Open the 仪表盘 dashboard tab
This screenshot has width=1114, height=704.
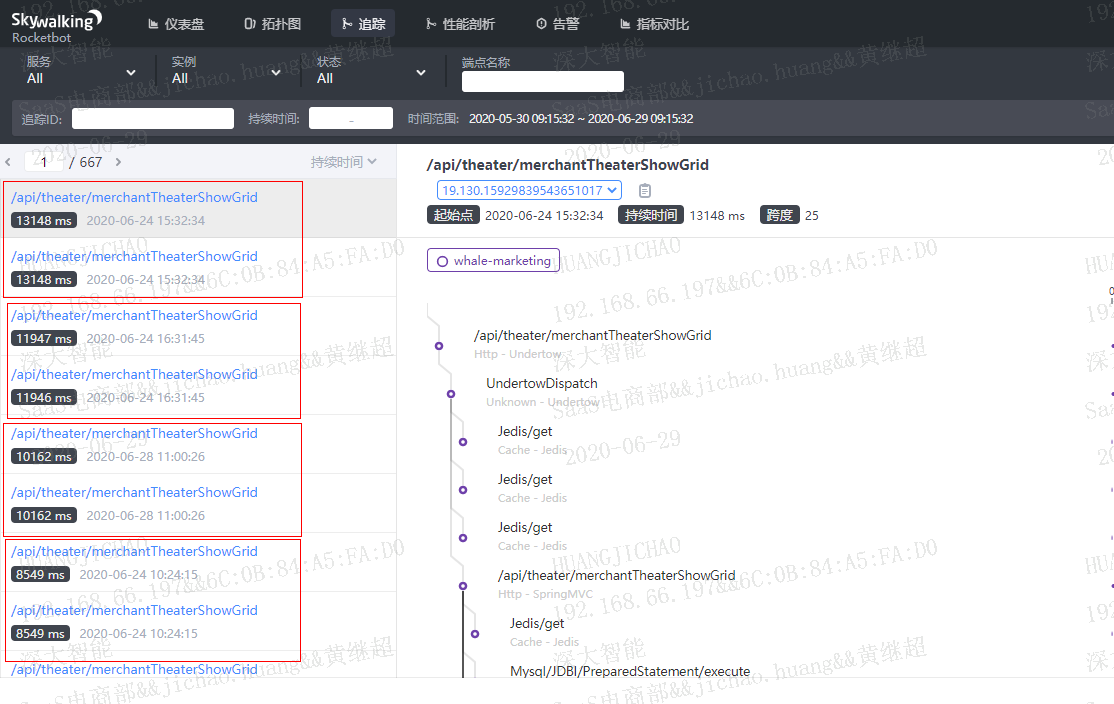coord(176,24)
